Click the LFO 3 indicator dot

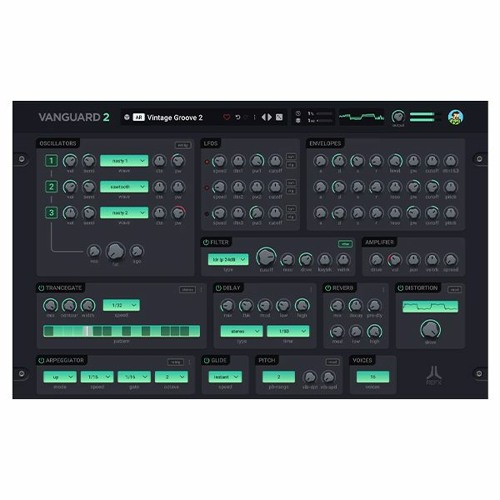[x=207, y=214]
